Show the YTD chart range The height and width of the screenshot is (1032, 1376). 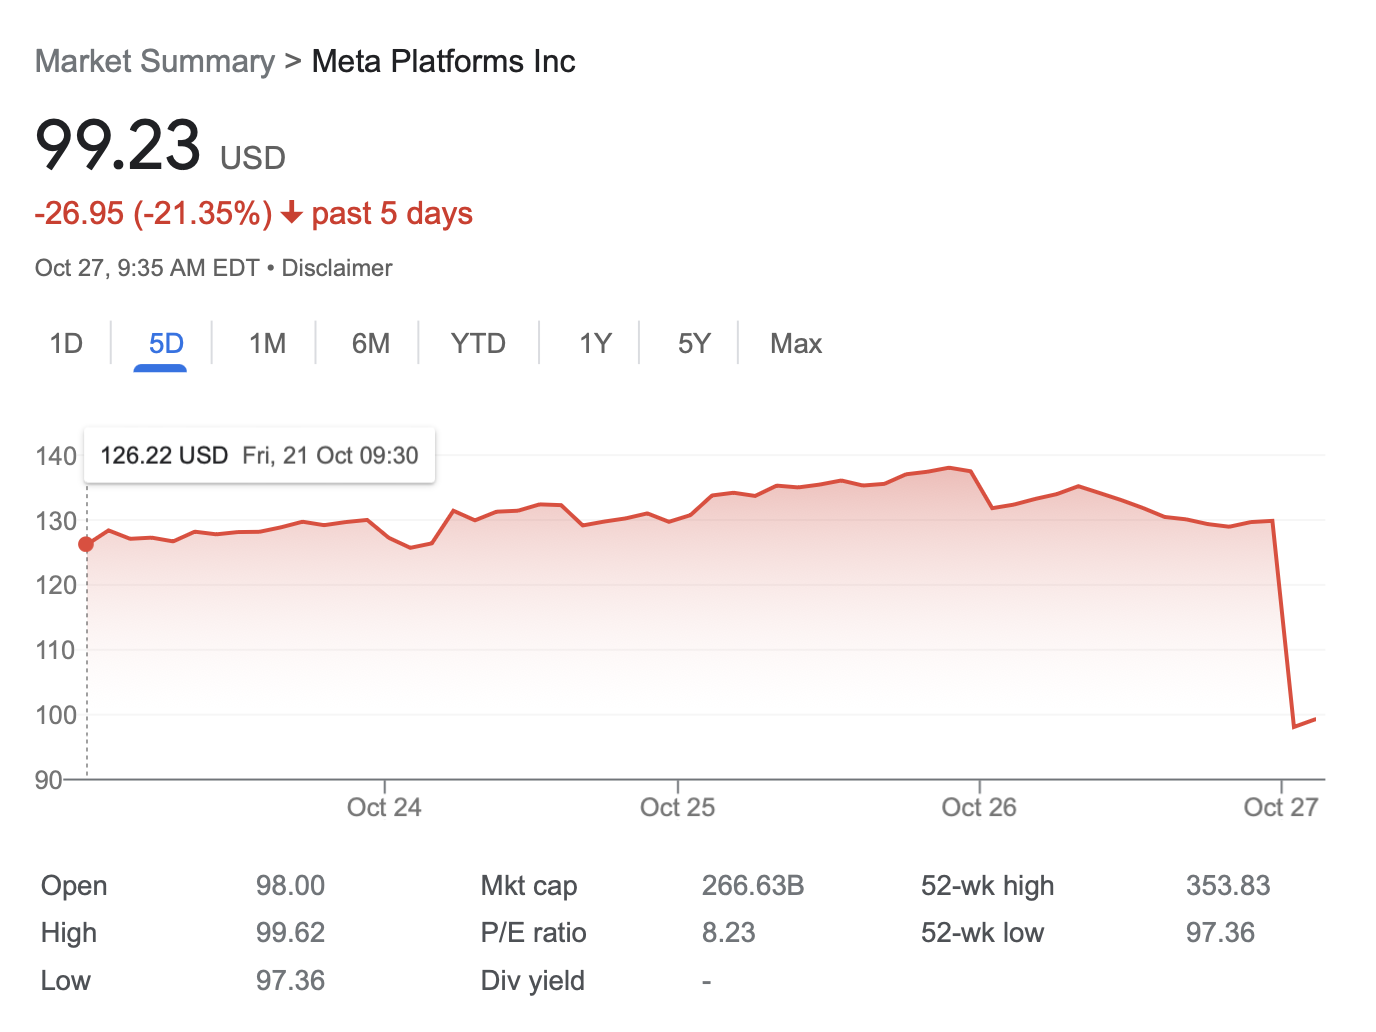point(478,344)
